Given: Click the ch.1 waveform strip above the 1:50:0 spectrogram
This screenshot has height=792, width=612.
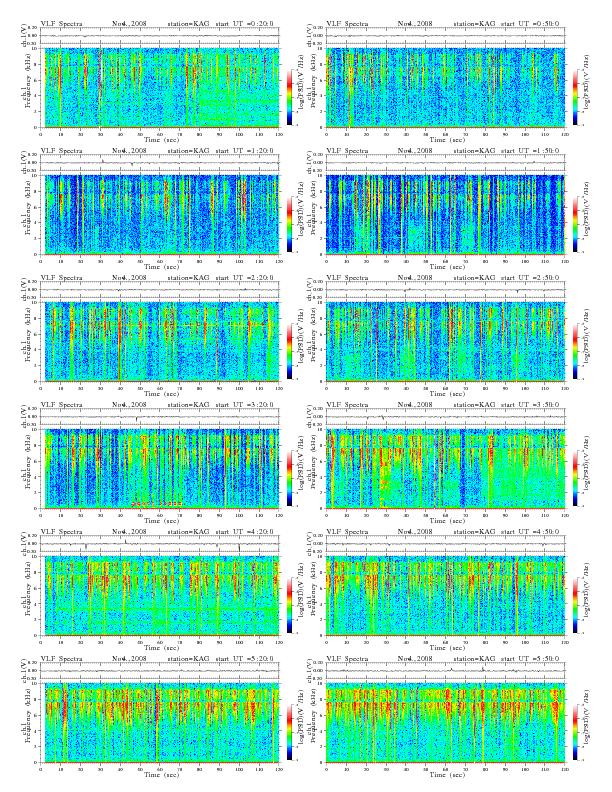Looking at the screenshot, I should coord(446,163).
